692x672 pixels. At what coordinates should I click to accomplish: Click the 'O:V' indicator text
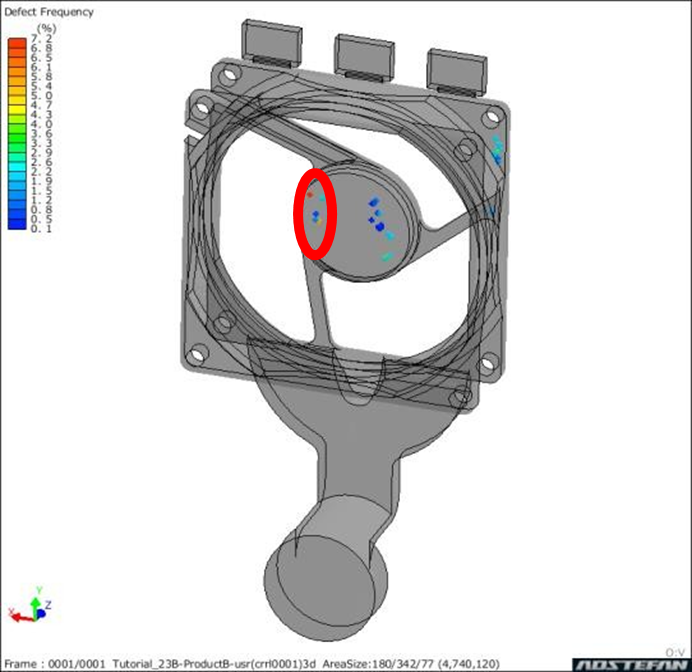pos(675,653)
